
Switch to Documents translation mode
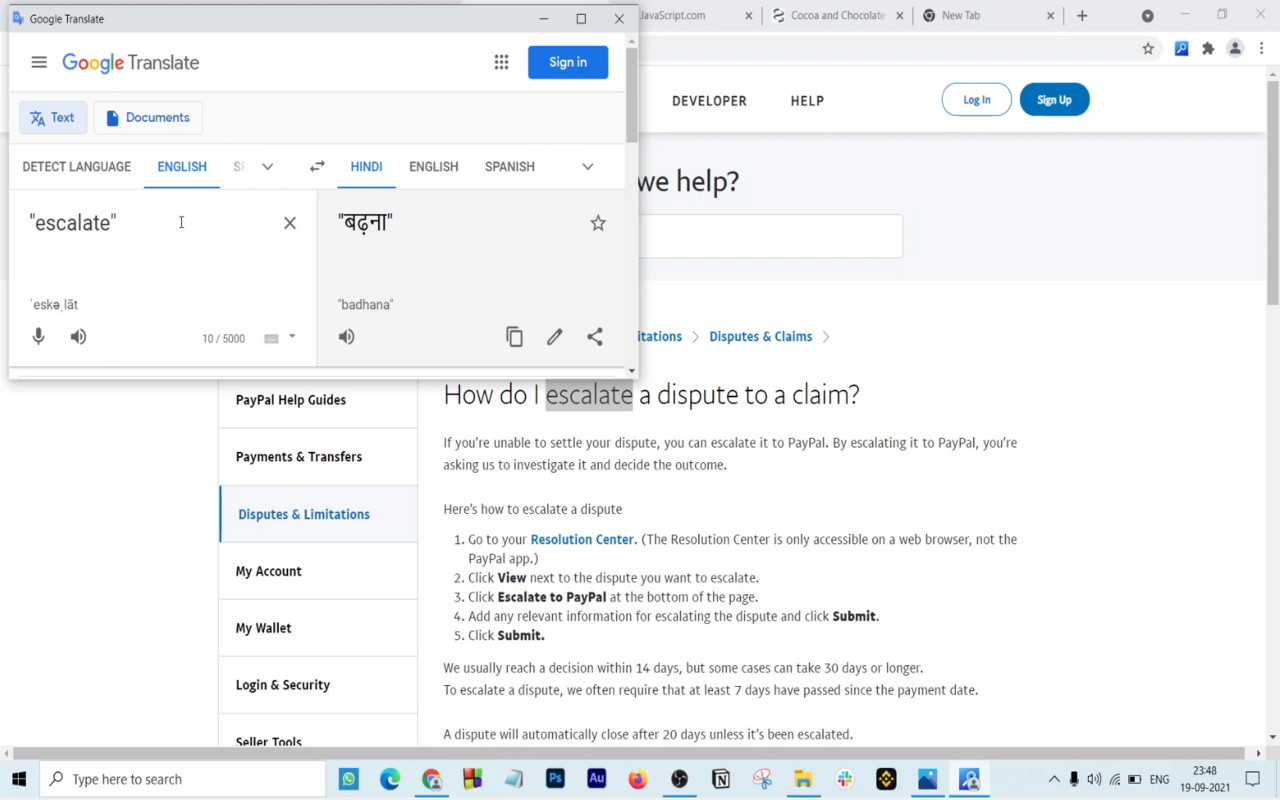[148, 118]
